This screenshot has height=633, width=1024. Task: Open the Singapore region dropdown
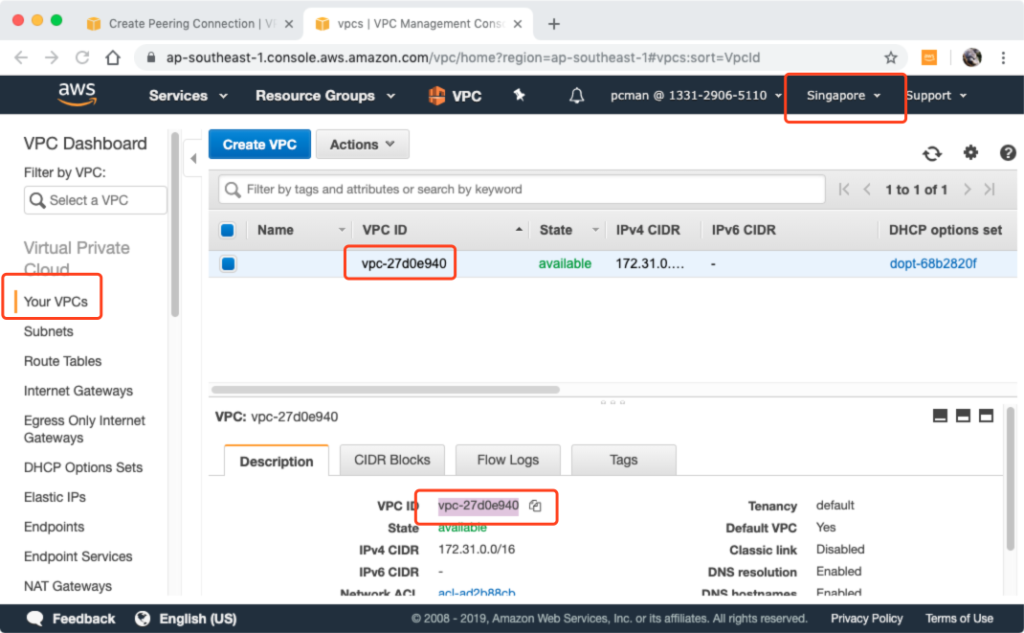pyautogui.click(x=843, y=95)
